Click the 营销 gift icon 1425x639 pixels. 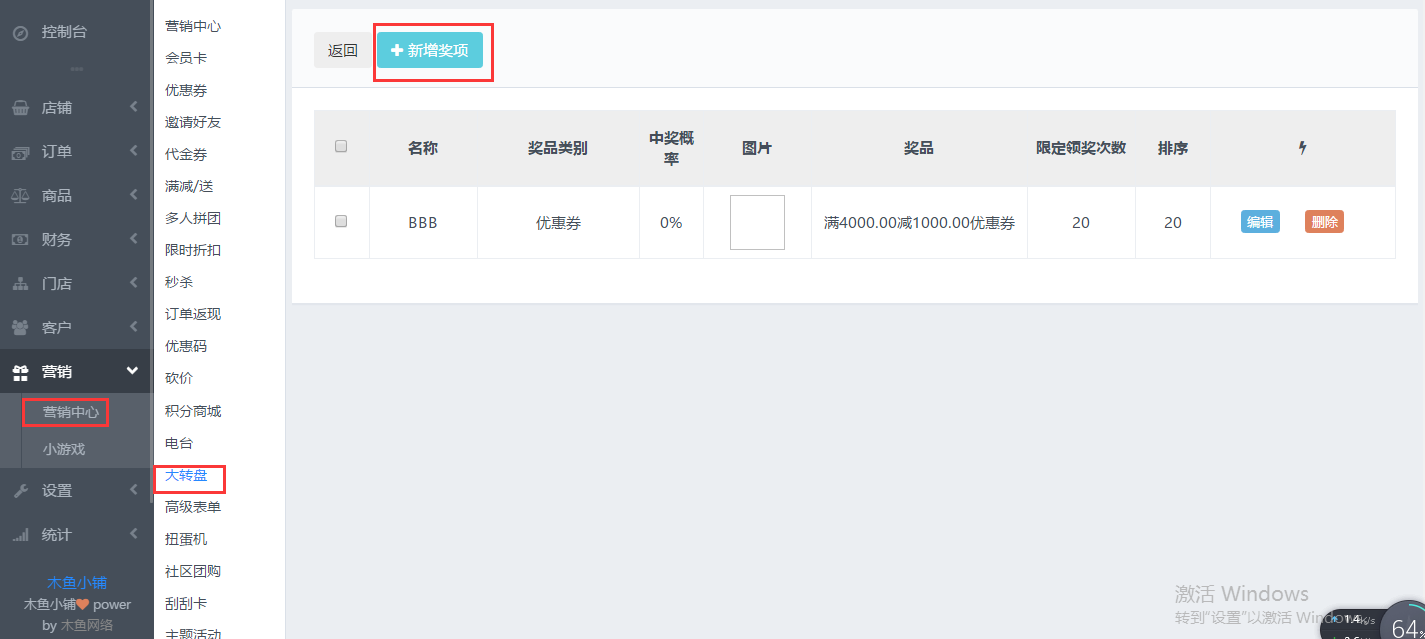coord(20,372)
